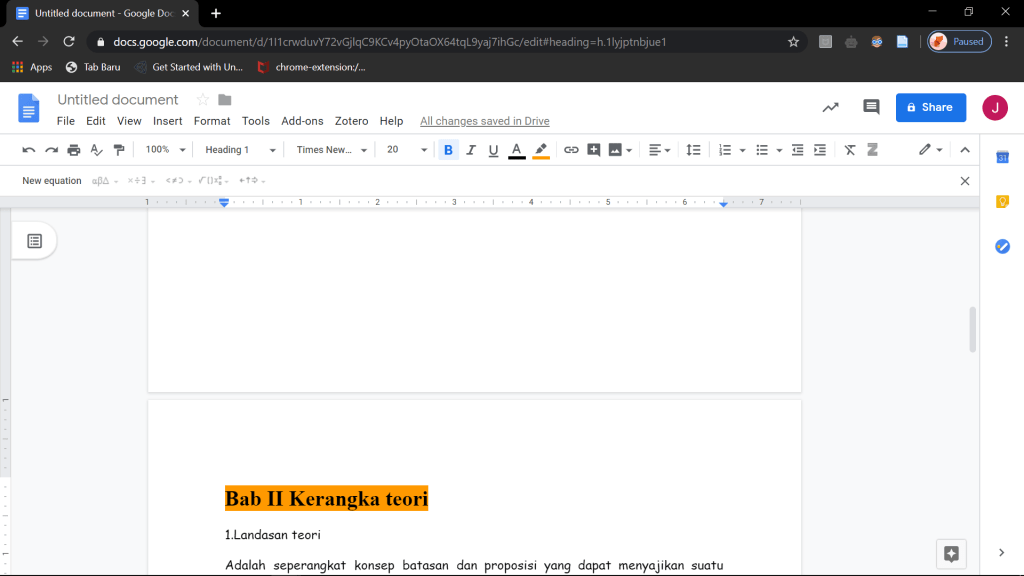Viewport: 1024px width, 576px height.
Task: Open the Heading 1 styles dropdown
Action: [240, 150]
